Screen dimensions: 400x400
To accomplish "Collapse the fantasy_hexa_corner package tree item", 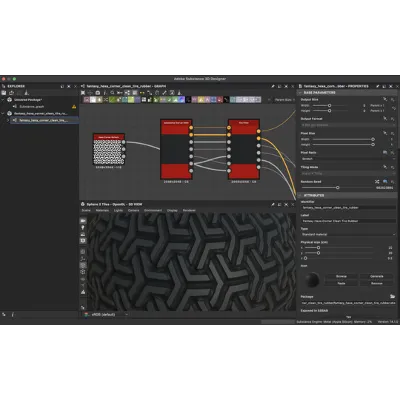I will (3, 113).
